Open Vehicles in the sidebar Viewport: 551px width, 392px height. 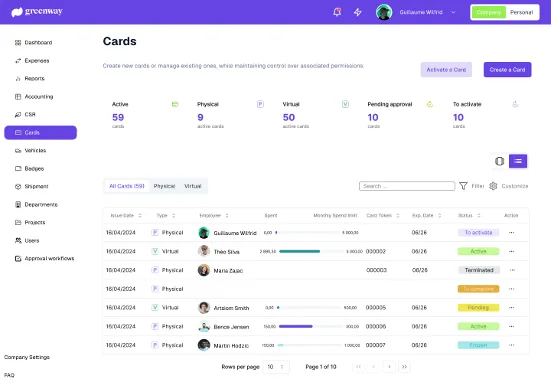(x=31, y=150)
